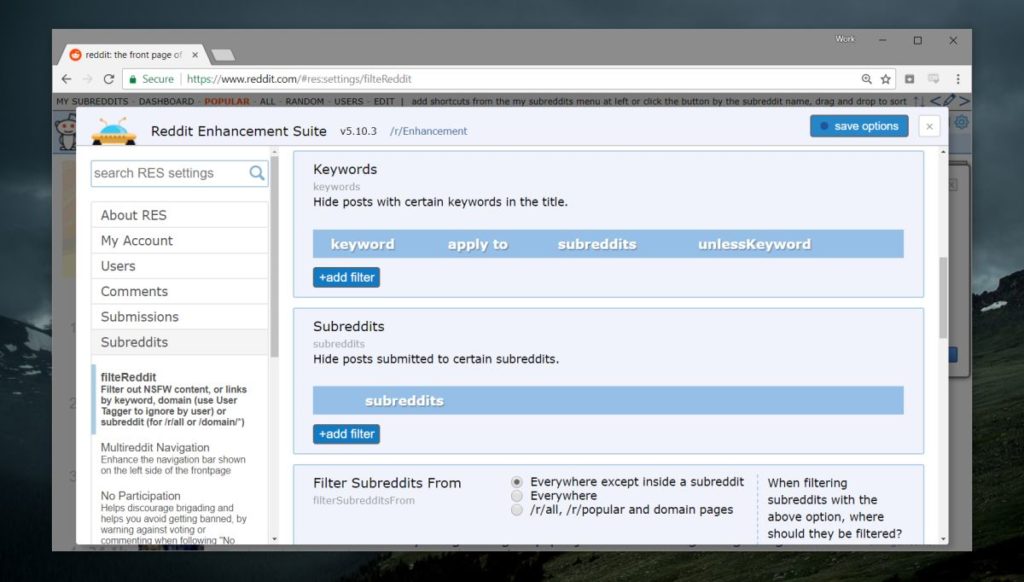
Task: Open ALL in the Reddit top bar
Action: point(268,101)
